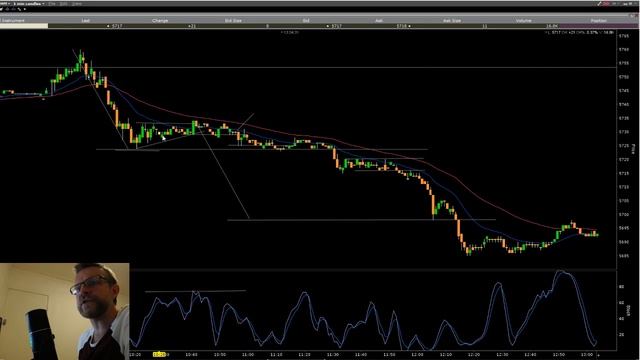This screenshot has height=360, width=640.
Task: Select the Change value +21
Action: click(192, 26)
